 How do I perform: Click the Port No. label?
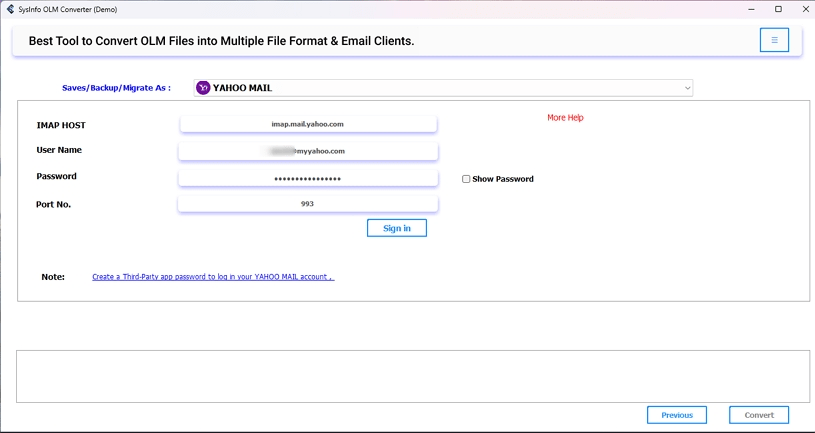(x=53, y=204)
